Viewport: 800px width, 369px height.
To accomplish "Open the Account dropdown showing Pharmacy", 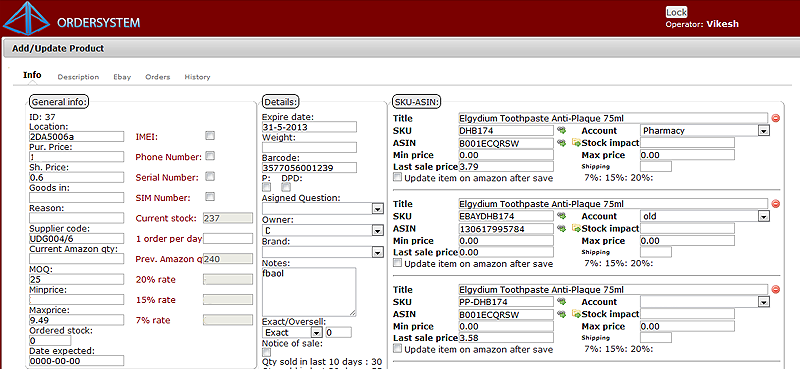I will (704, 131).
